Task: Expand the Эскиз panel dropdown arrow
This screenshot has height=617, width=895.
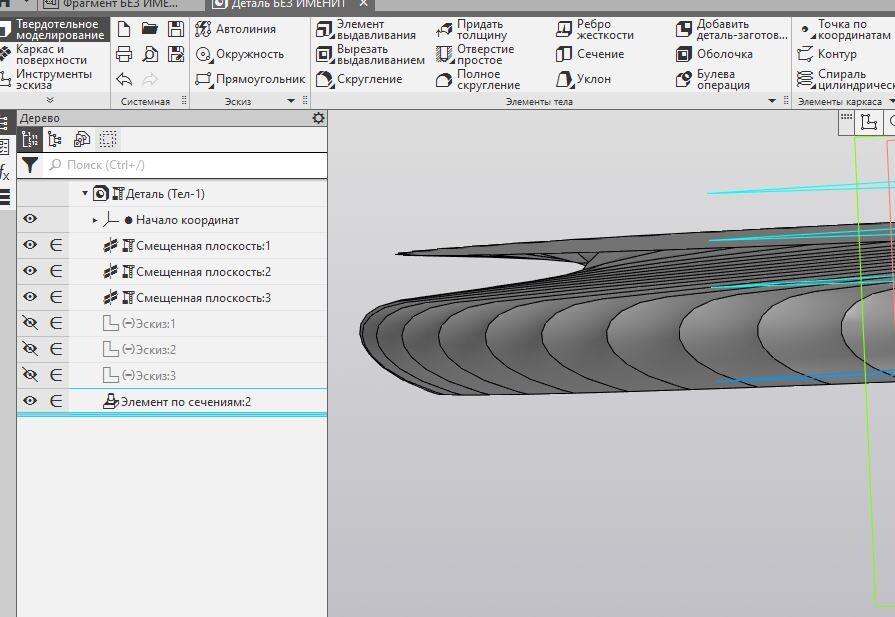Action: coord(292,101)
